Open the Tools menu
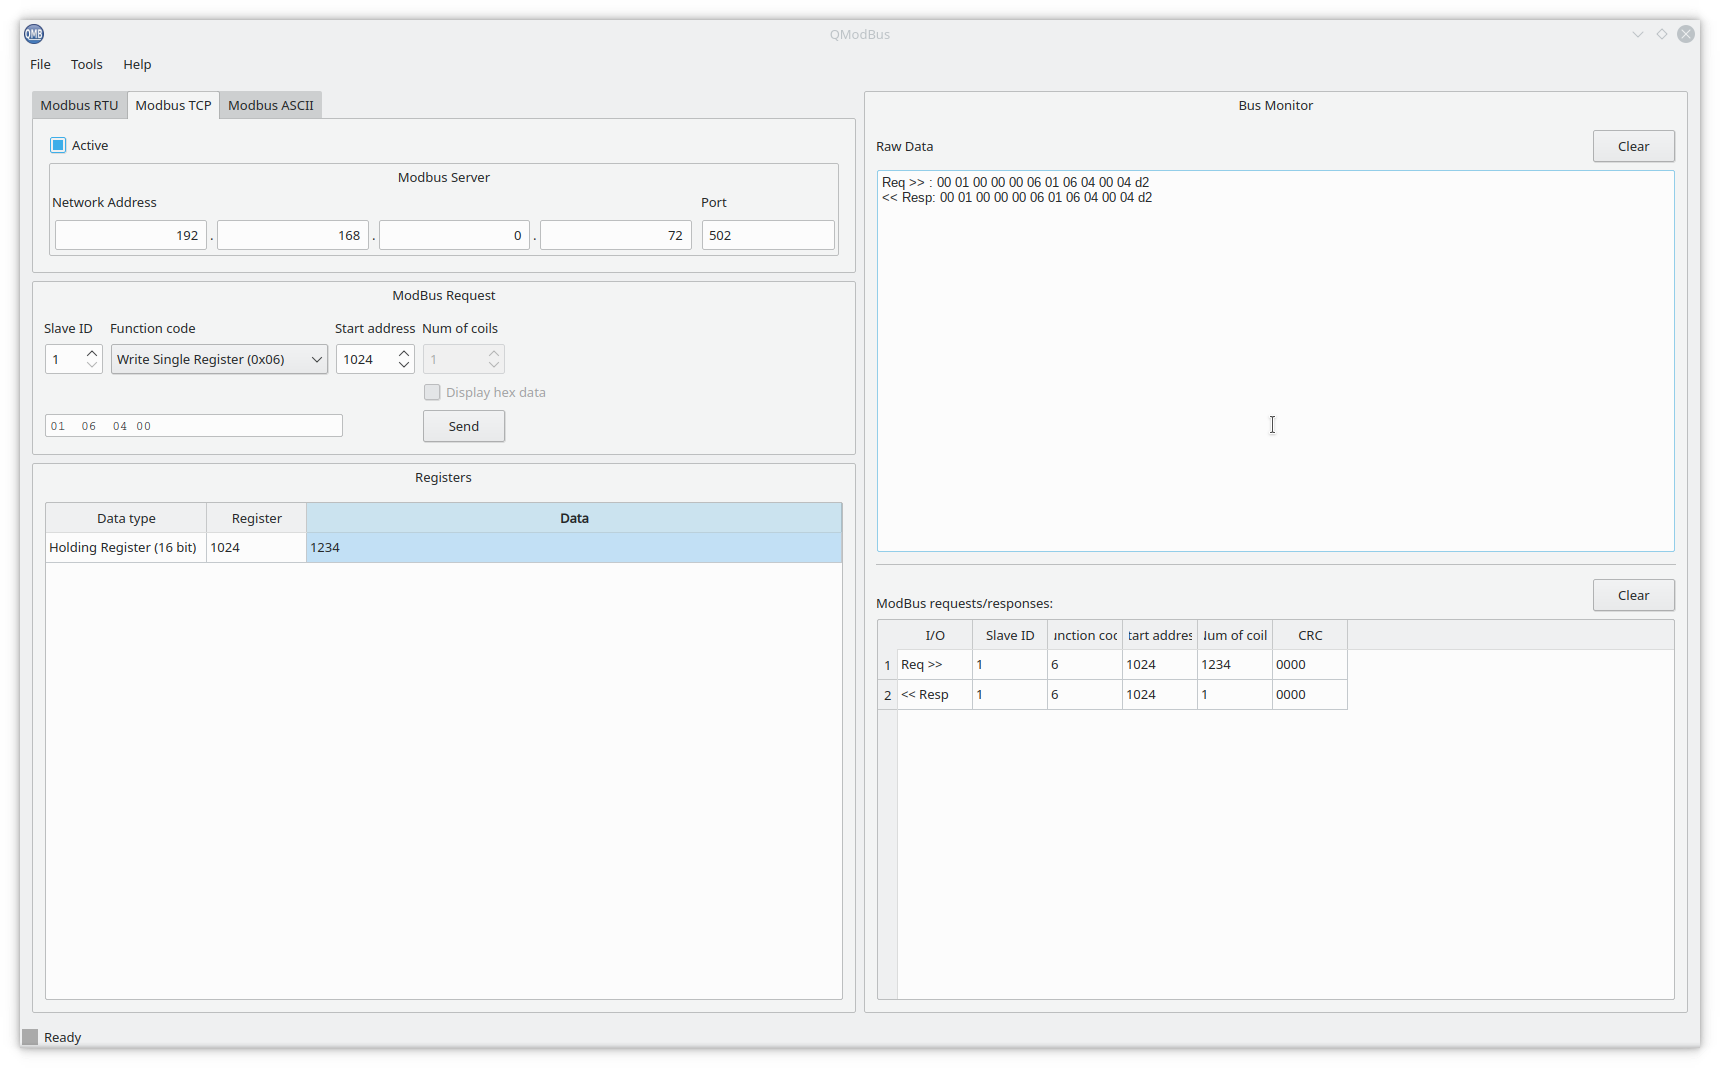 click(86, 64)
